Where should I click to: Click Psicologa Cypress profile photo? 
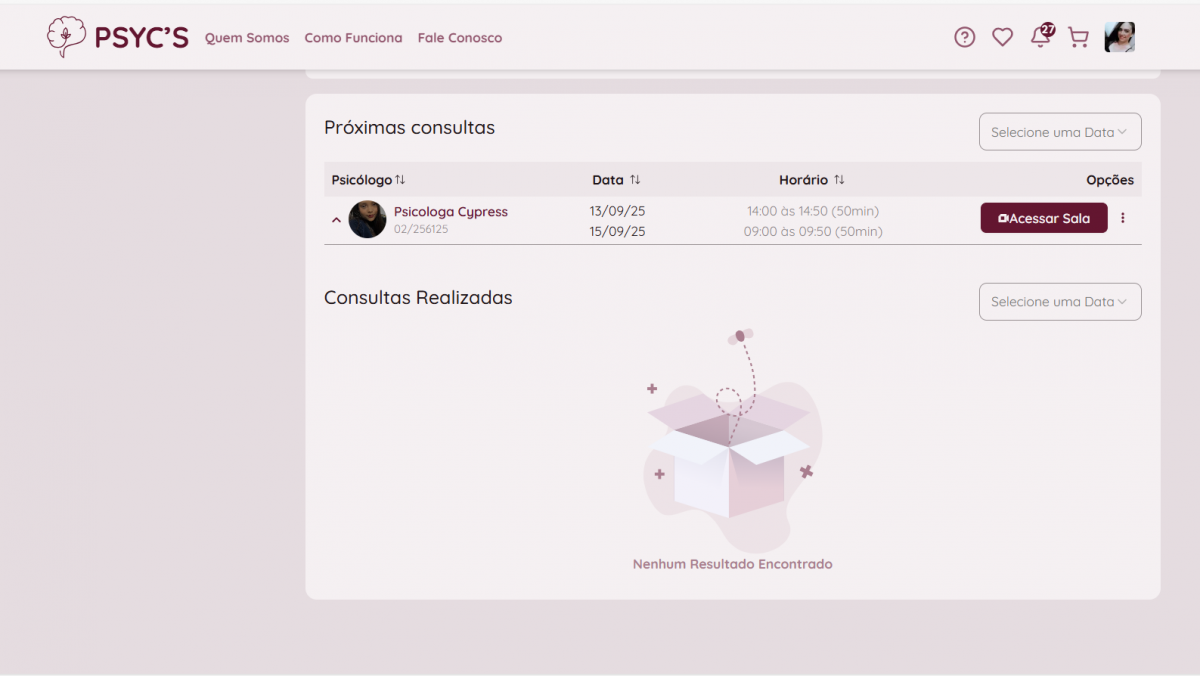point(367,219)
